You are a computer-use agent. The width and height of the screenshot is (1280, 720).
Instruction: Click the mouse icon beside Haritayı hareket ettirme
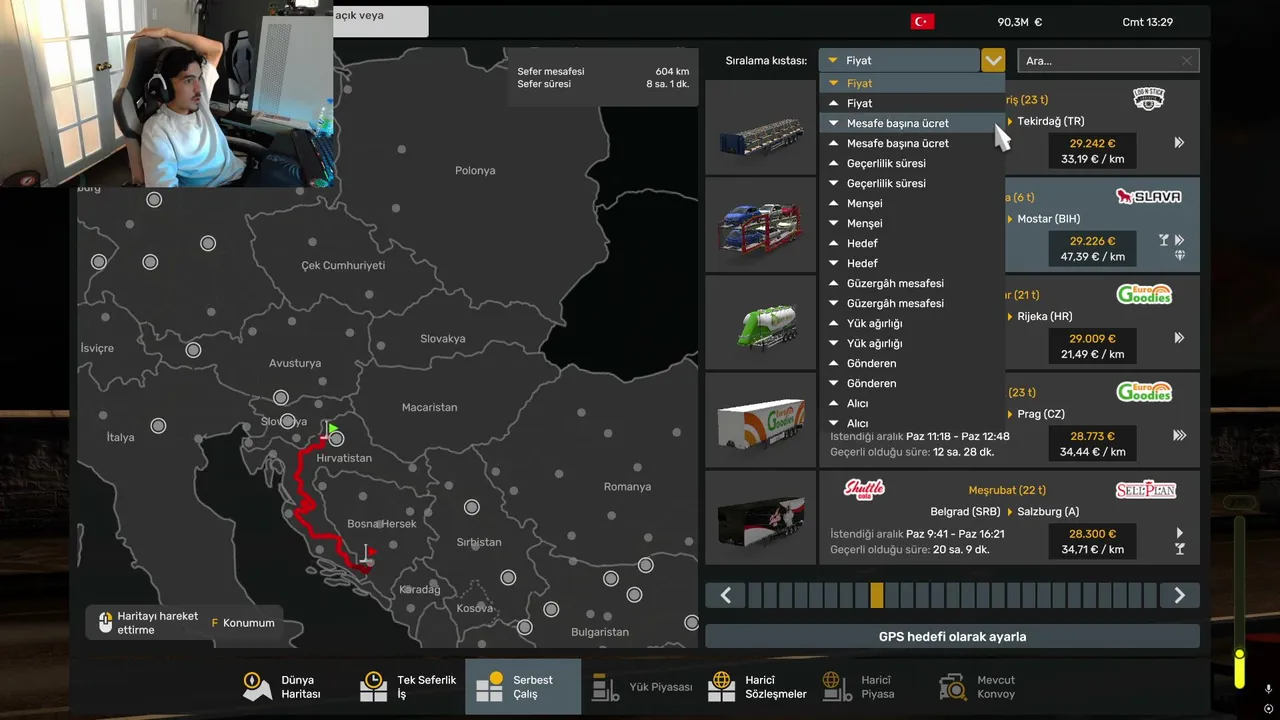coord(105,623)
